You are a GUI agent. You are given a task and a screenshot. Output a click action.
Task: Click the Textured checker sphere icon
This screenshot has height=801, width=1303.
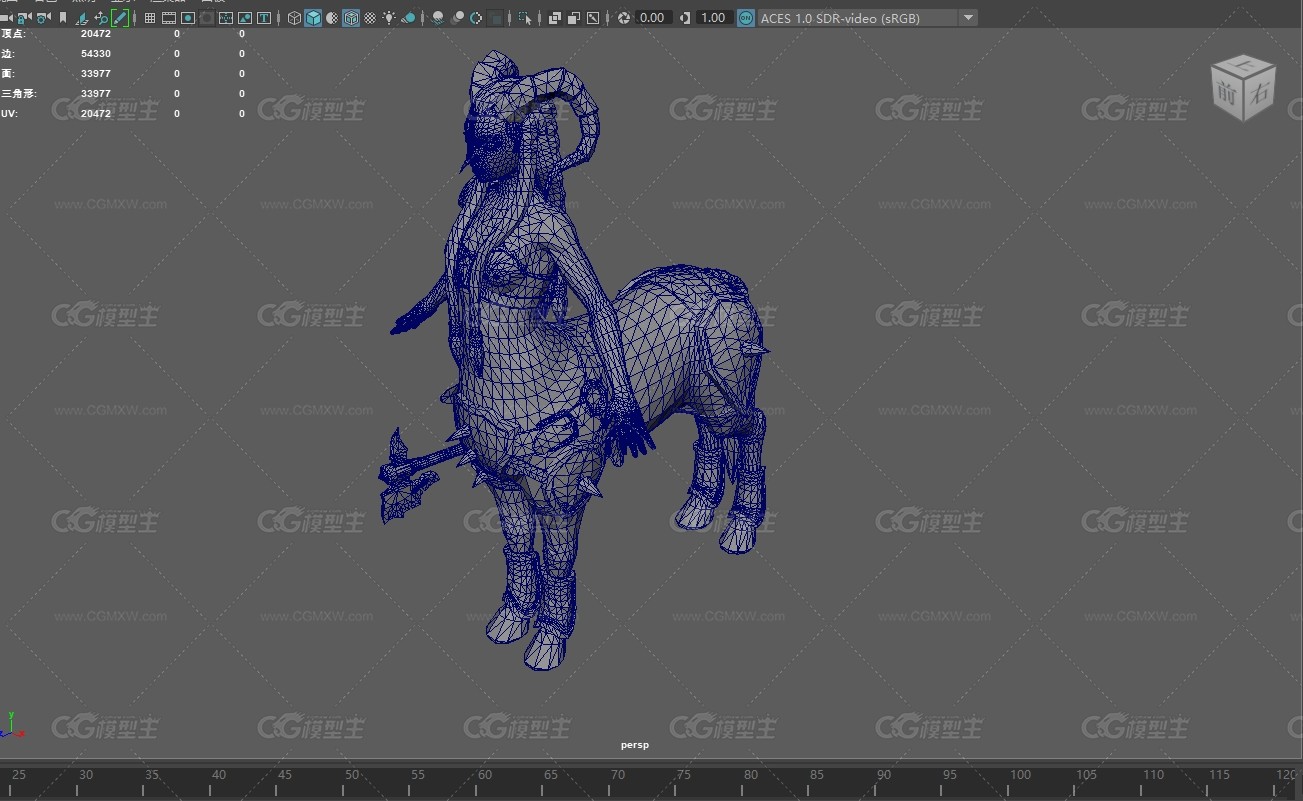(x=370, y=18)
